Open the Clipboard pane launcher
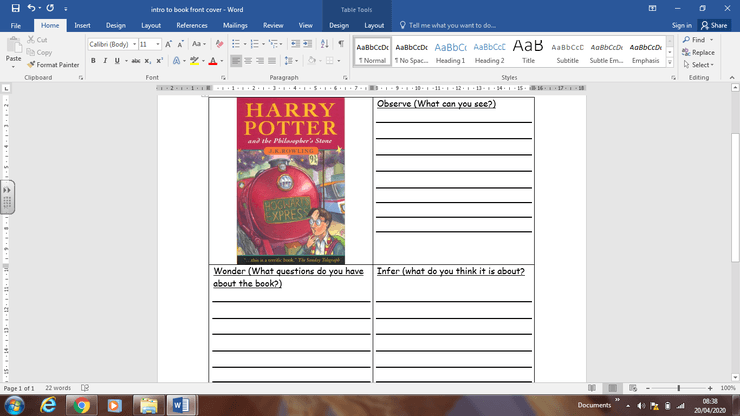The width and height of the screenshot is (740, 416). click(81, 77)
